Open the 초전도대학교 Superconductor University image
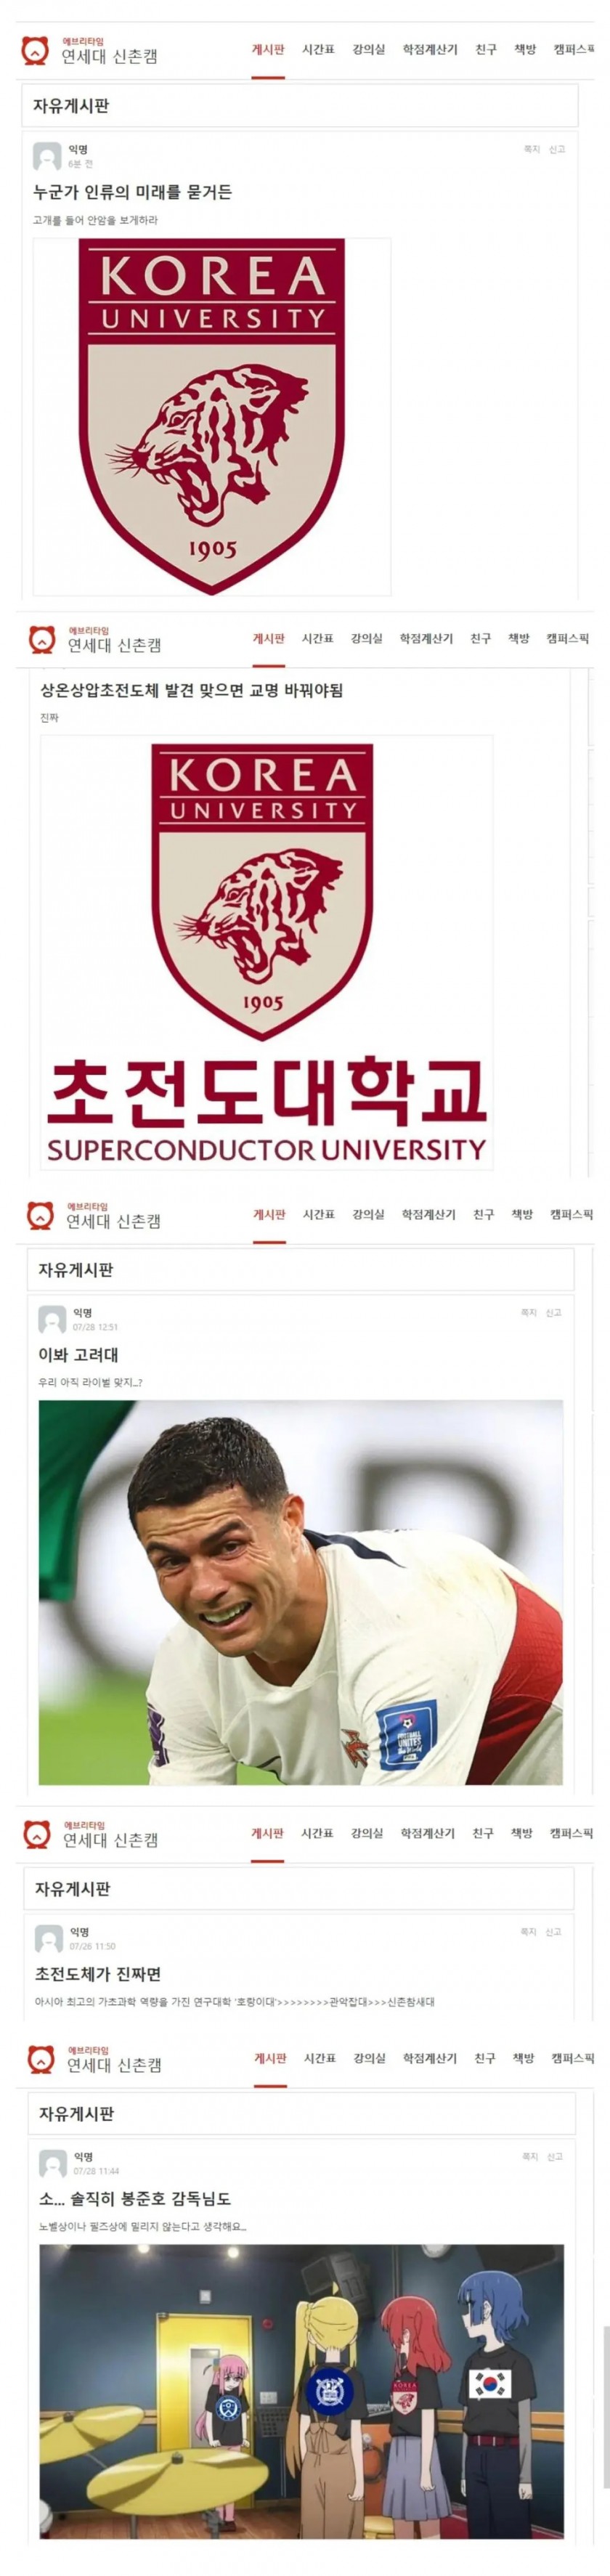610x2576 pixels. tap(266, 952)
